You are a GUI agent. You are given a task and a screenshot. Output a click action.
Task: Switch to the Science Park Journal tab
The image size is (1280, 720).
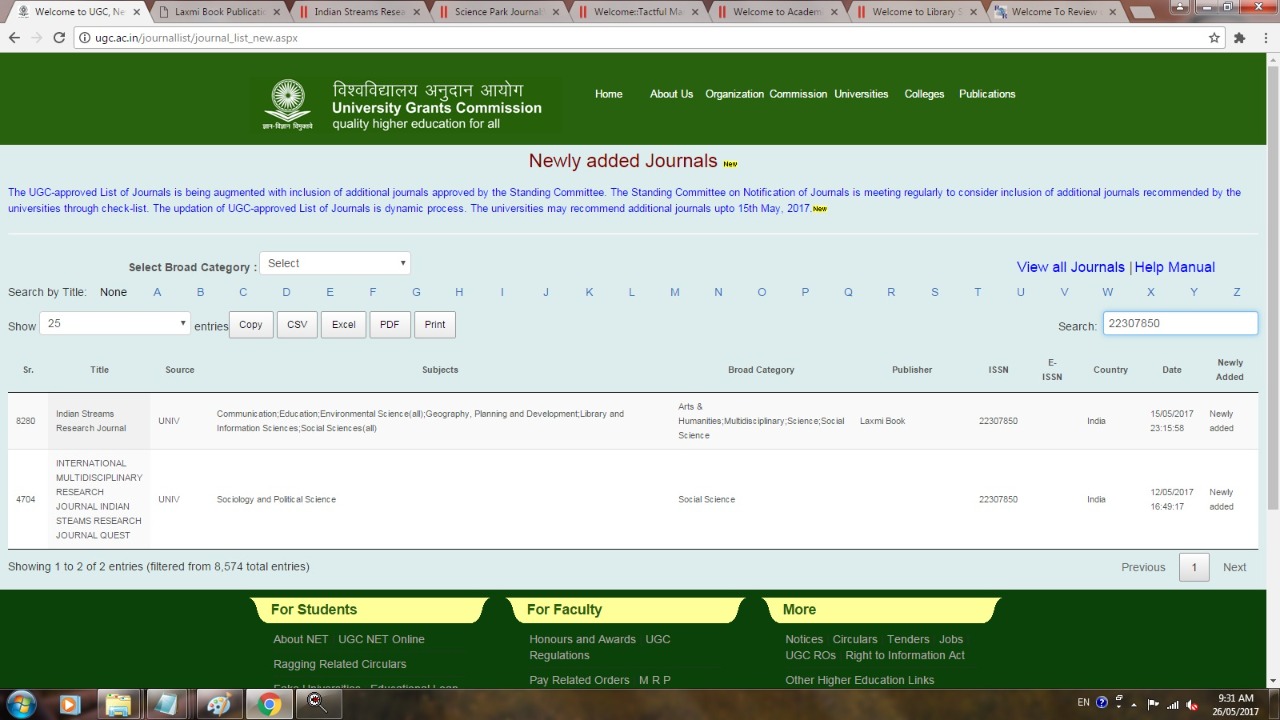pos(498,12)
